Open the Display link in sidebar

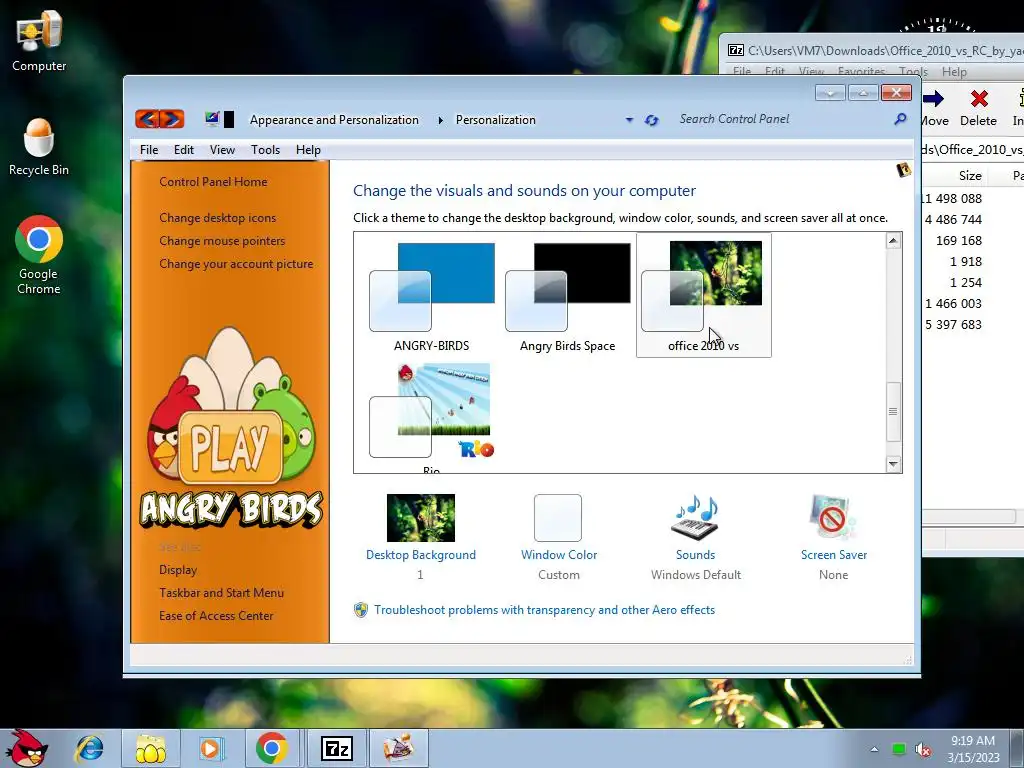[178, 570]
